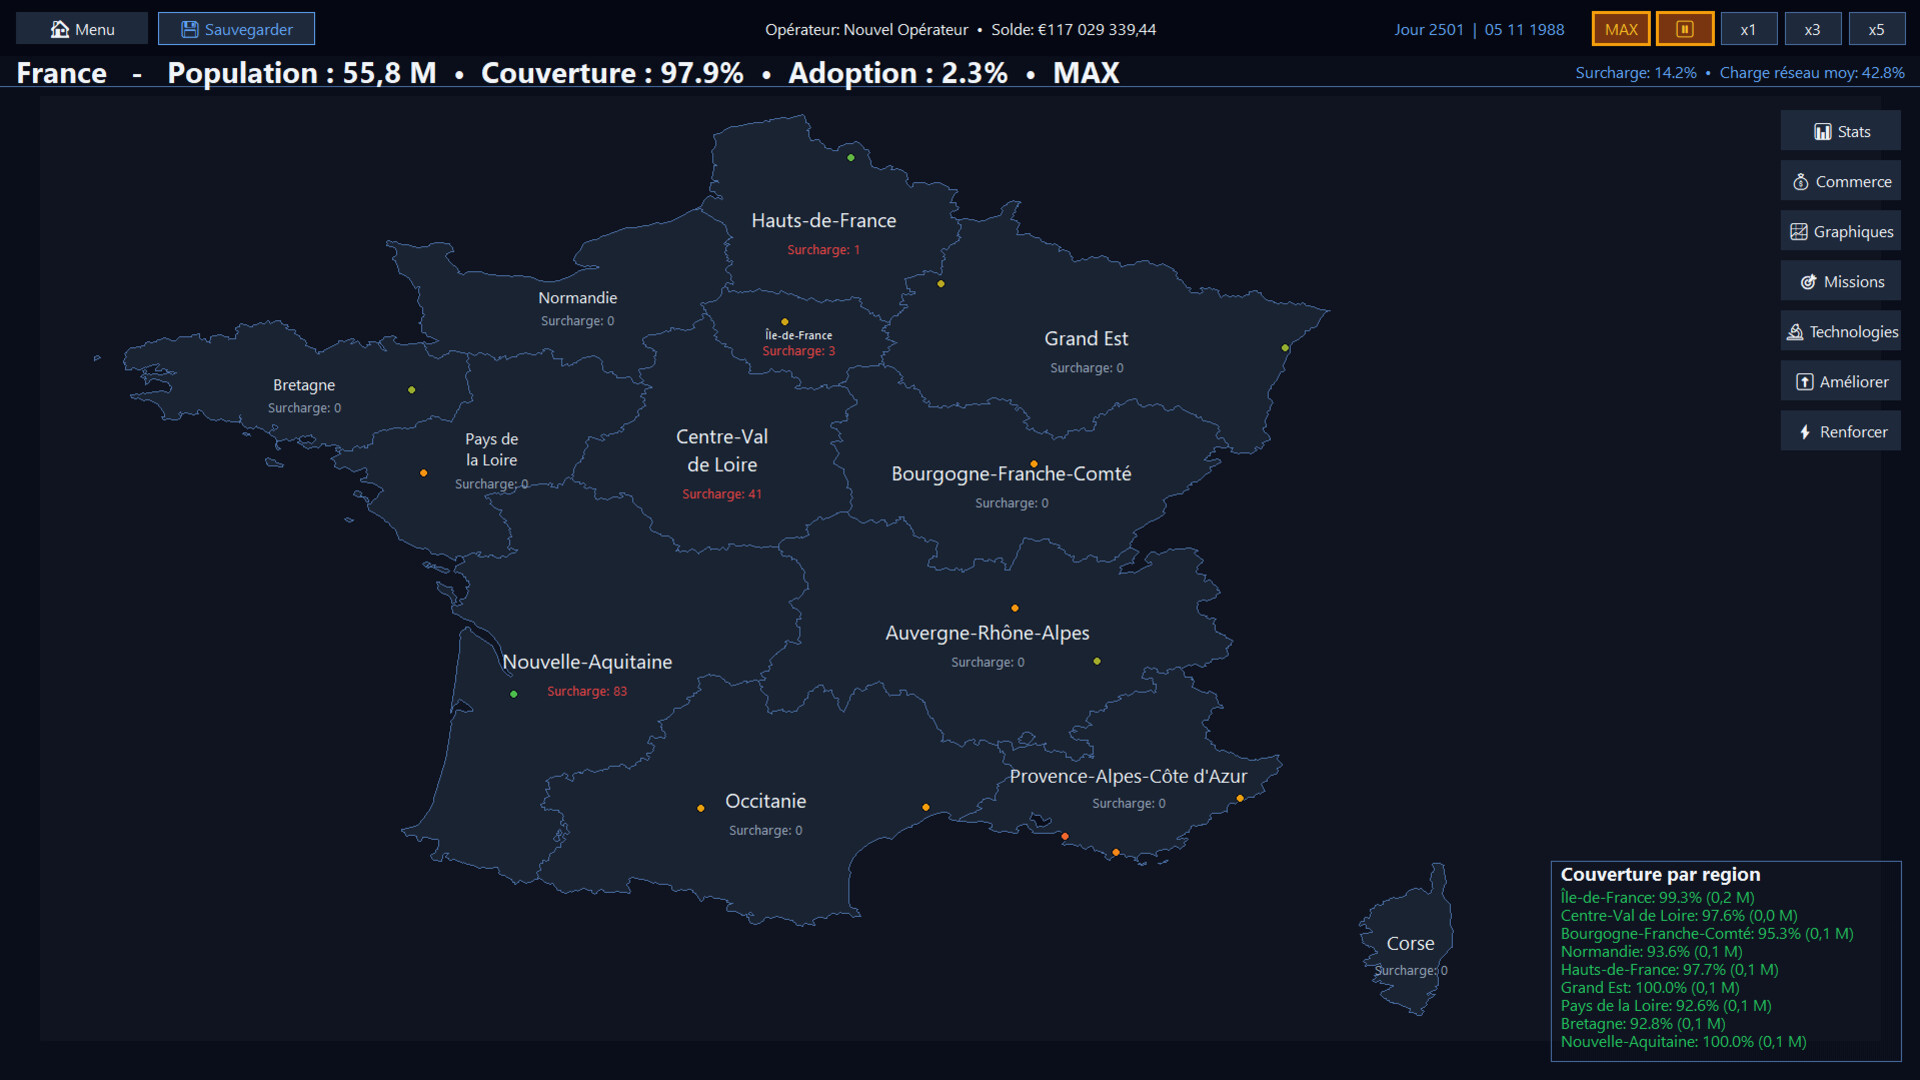Select the Occitanie region
This screenshot has height=1080, width=1920.
(x=765, y=801)
